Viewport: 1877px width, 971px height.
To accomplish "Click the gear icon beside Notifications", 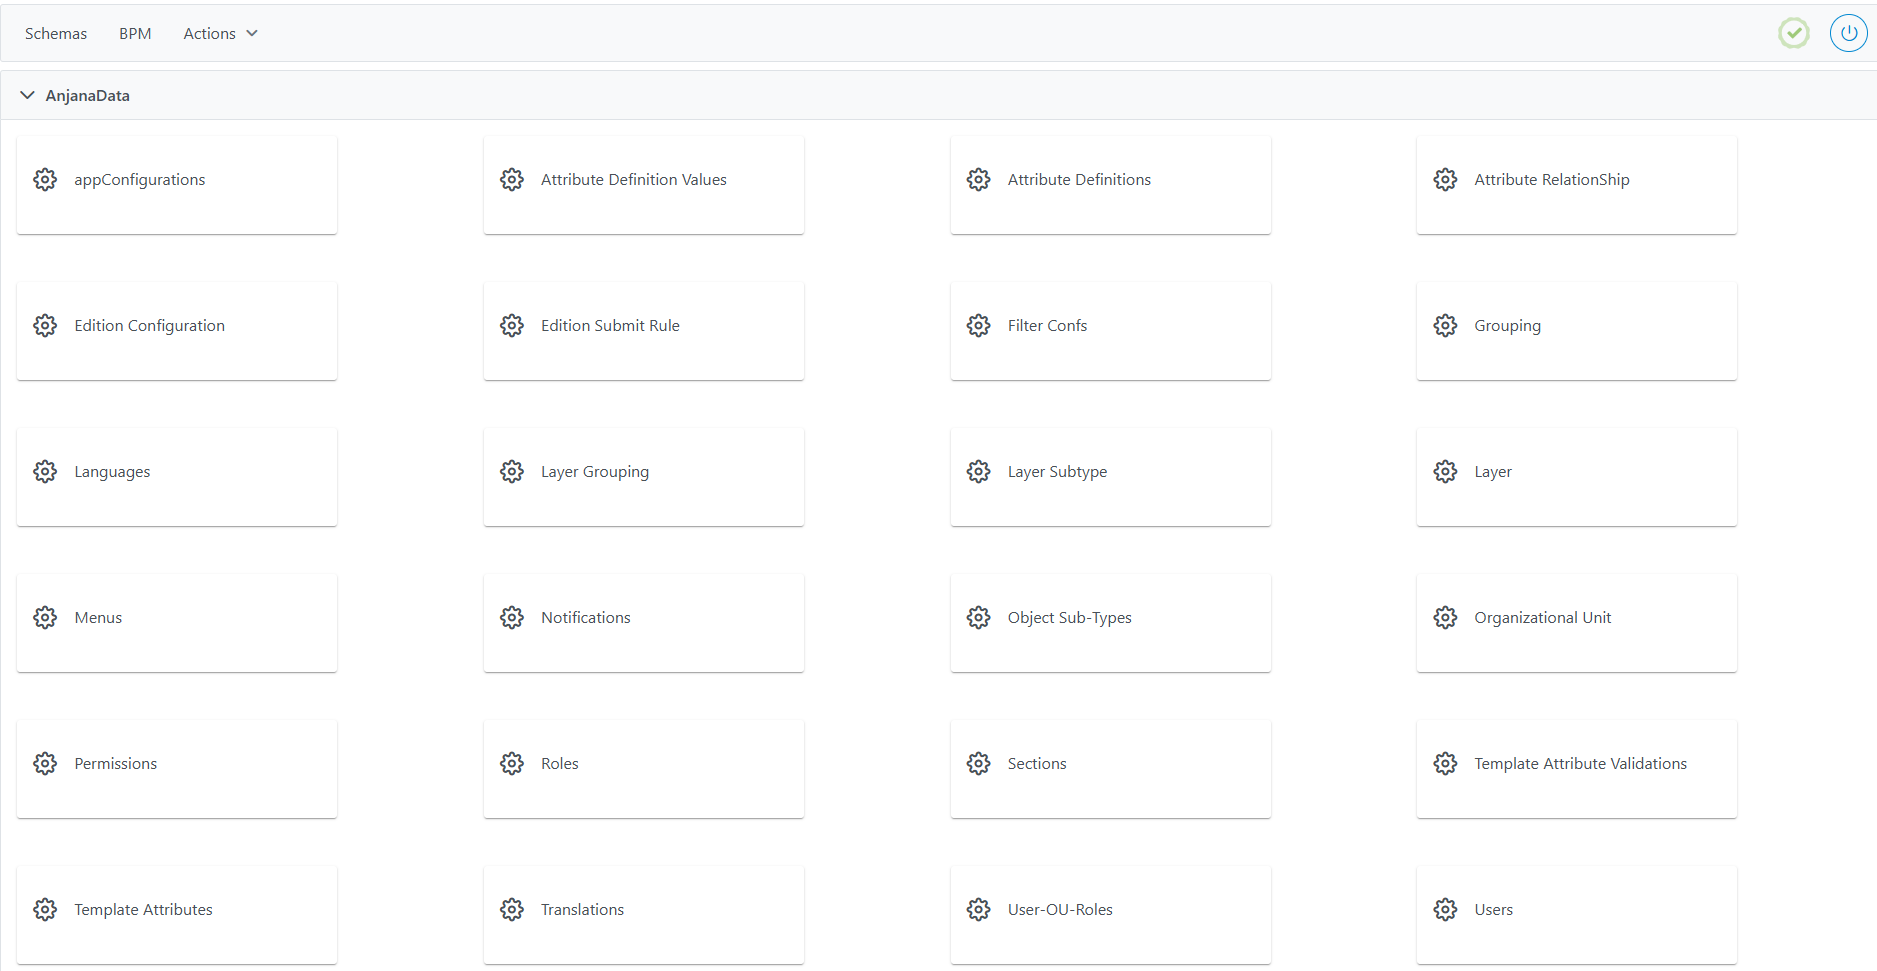I will coord(512,618).
